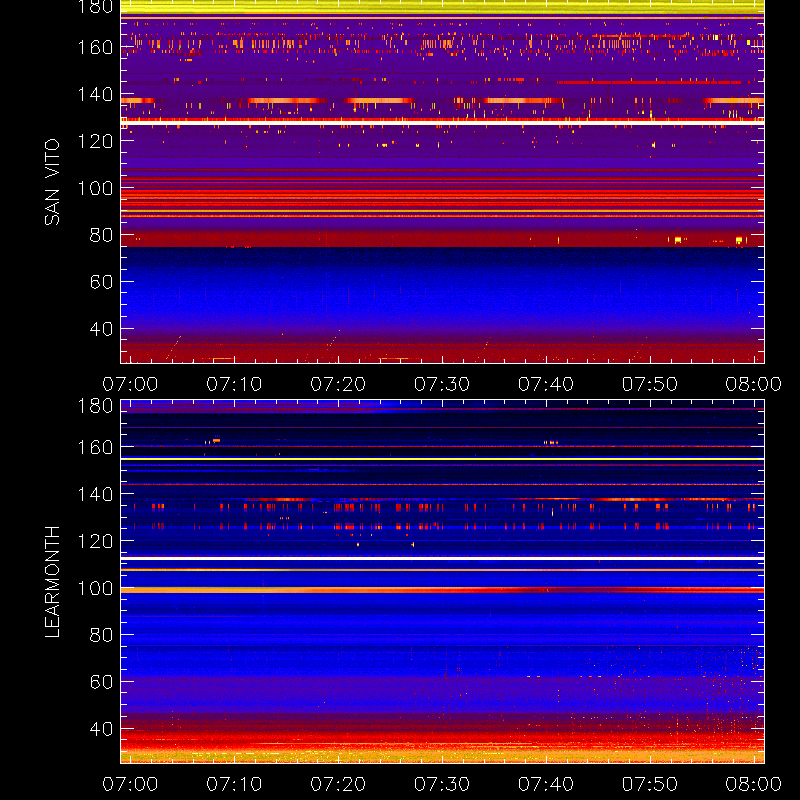Click 07:00 time label under San Vito plot

[130, 384]
